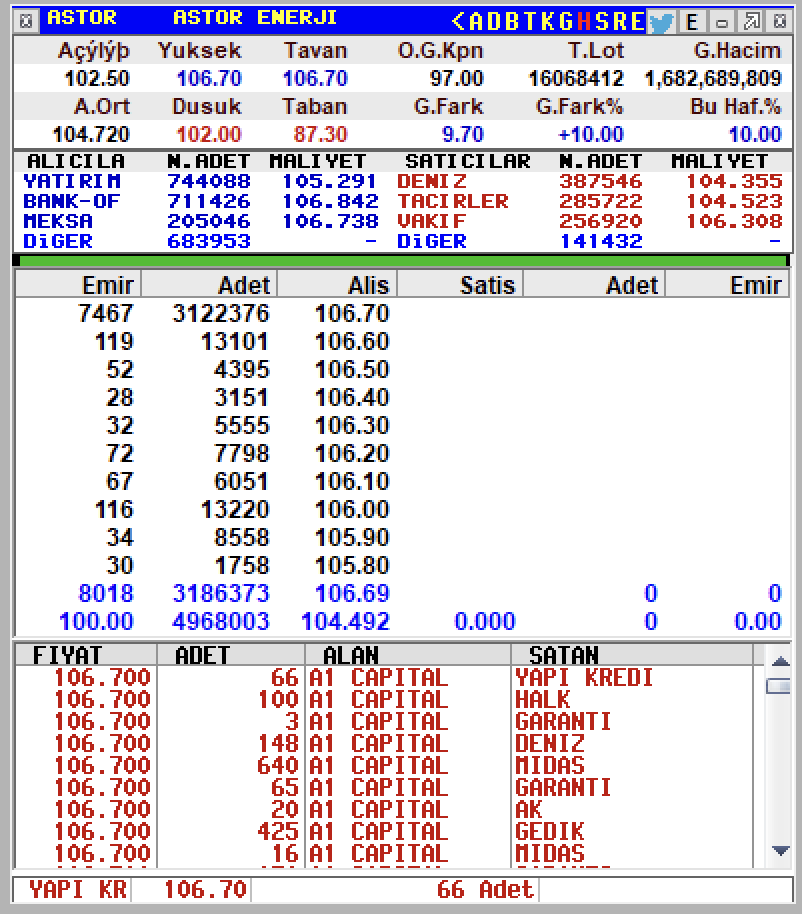Select the 'G' letter shortcut in the title bar
802x914 pixels.
click(x=566, y=22)
